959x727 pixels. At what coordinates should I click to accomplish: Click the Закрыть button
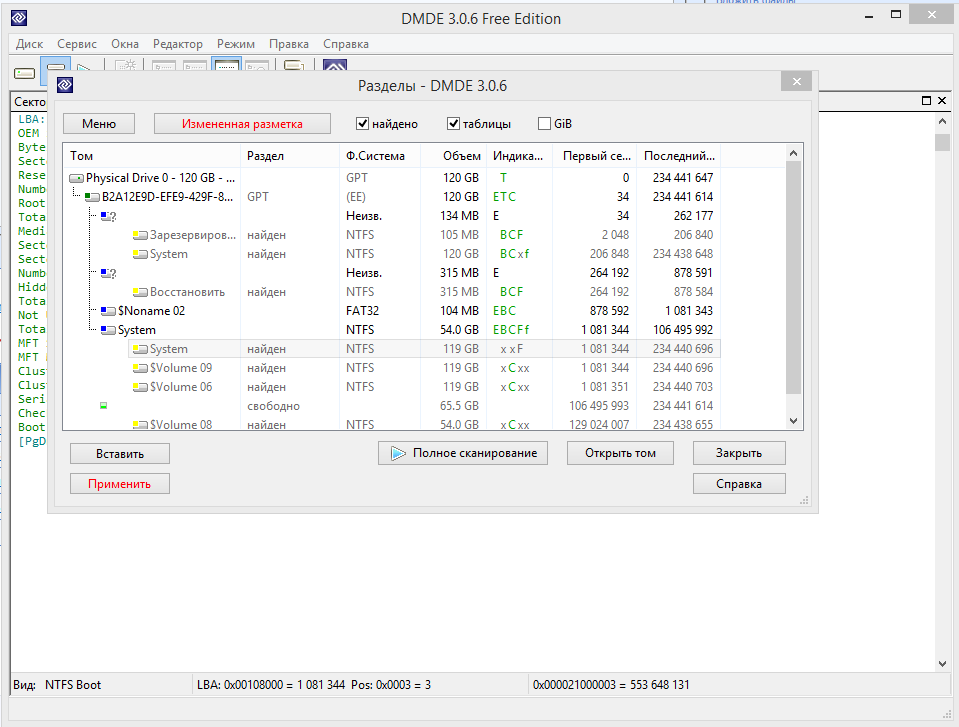739,453
